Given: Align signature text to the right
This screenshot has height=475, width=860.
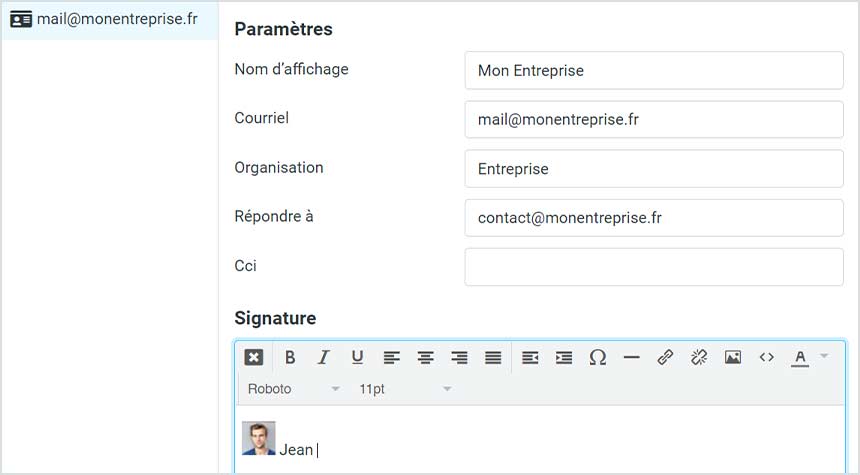Looking at the screenshot, I should [x=459, y=358].
